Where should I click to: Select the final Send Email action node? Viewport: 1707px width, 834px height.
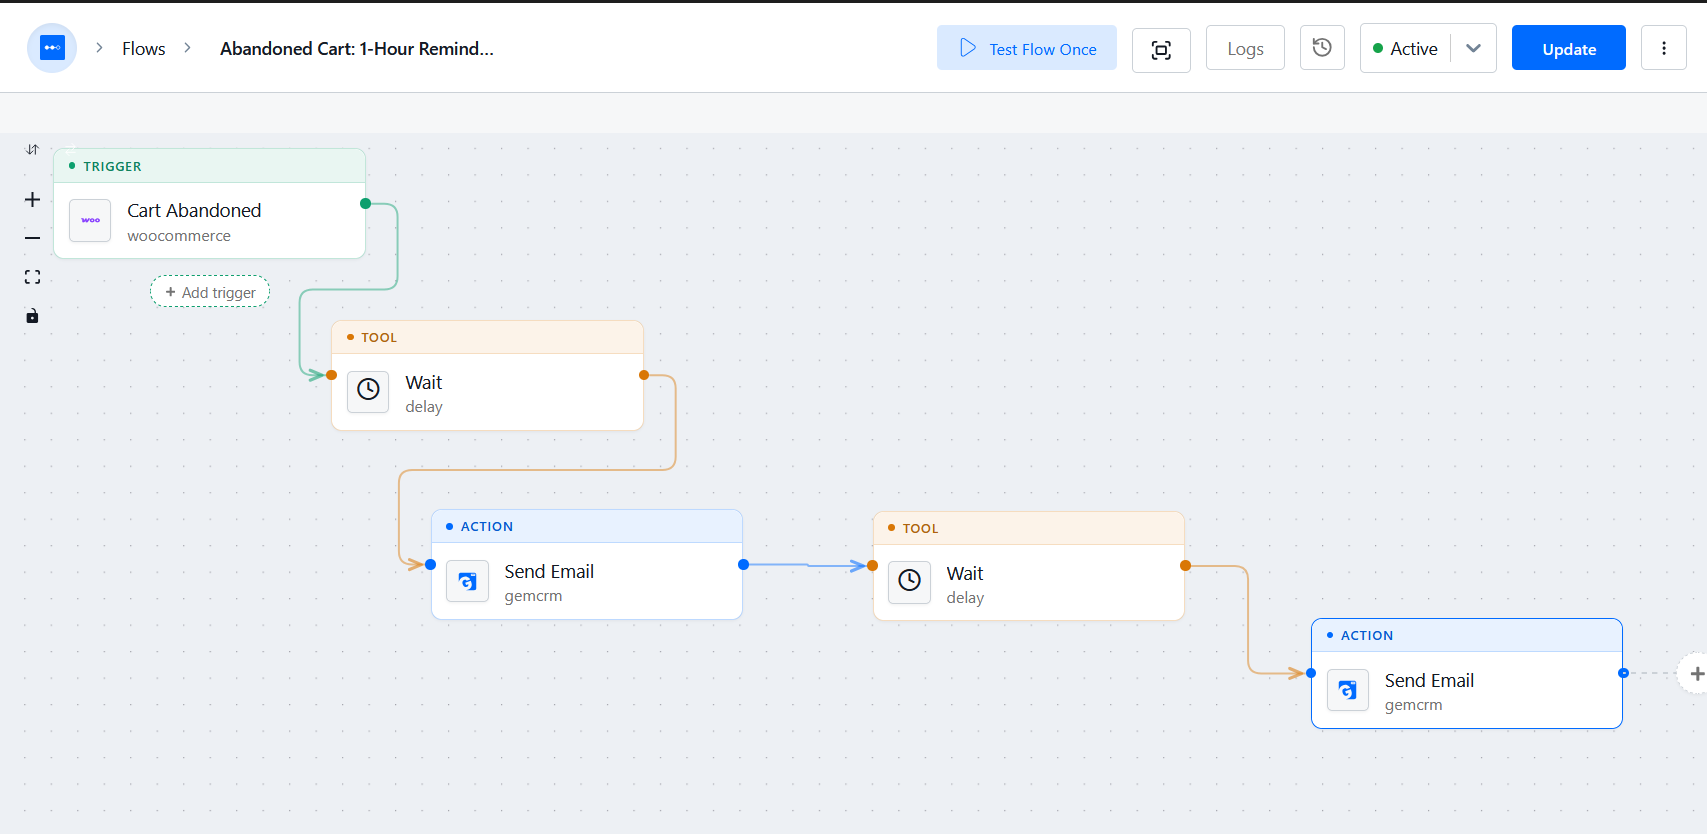coord(1467,674)
